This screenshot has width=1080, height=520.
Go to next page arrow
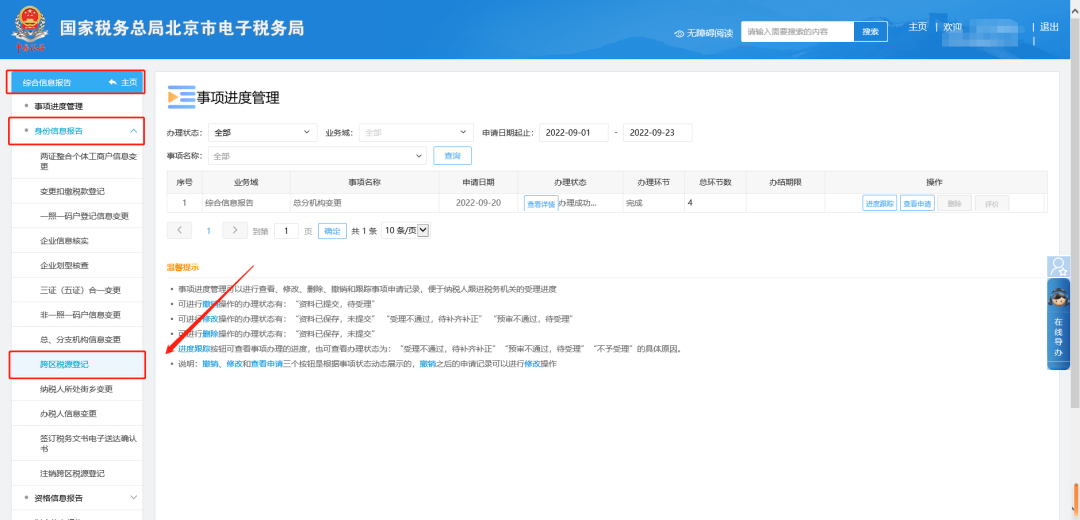click(235, 230)
